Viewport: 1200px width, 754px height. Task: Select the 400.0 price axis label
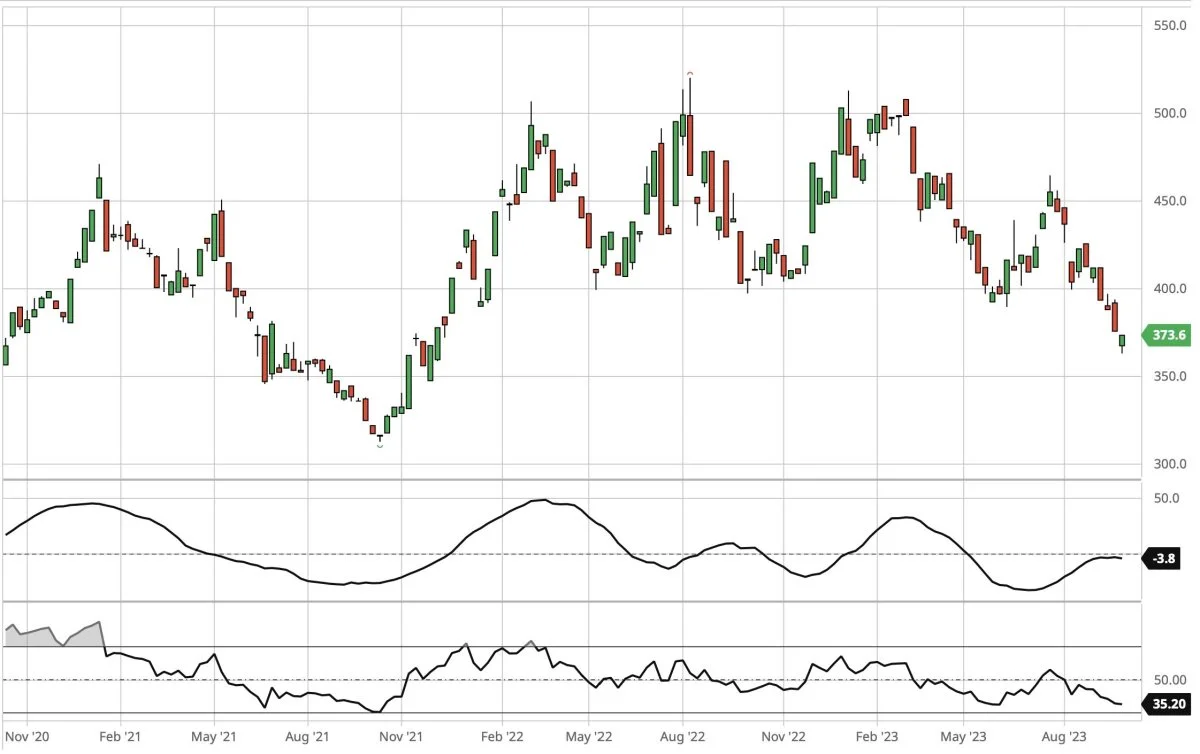click(1168, 289)
